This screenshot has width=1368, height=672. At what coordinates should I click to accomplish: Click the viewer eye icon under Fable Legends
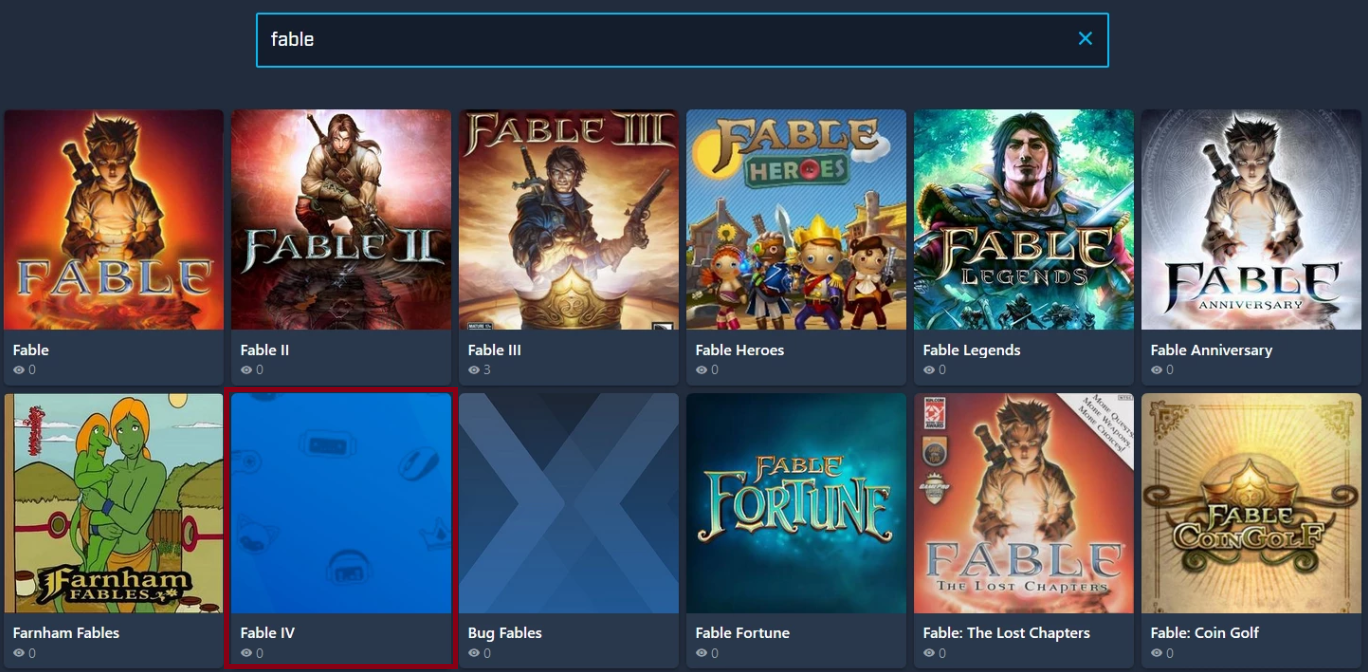coord(929,370)
